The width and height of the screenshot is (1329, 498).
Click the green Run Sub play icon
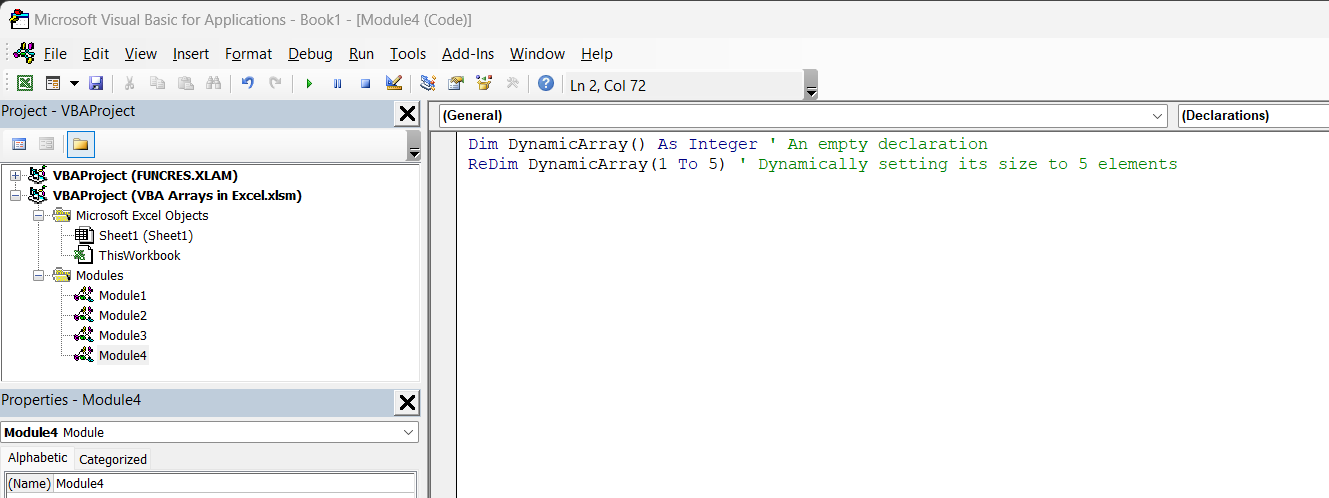point(309,84)
